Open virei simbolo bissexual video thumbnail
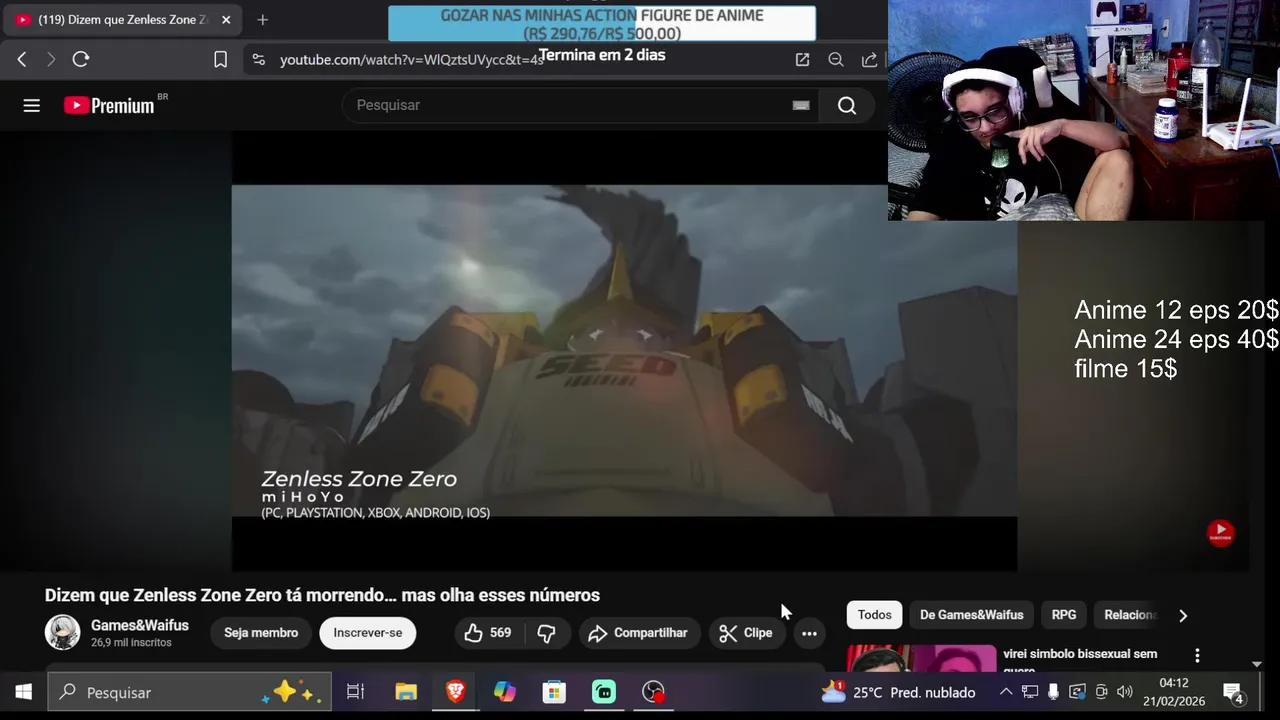 pos(922,658)
